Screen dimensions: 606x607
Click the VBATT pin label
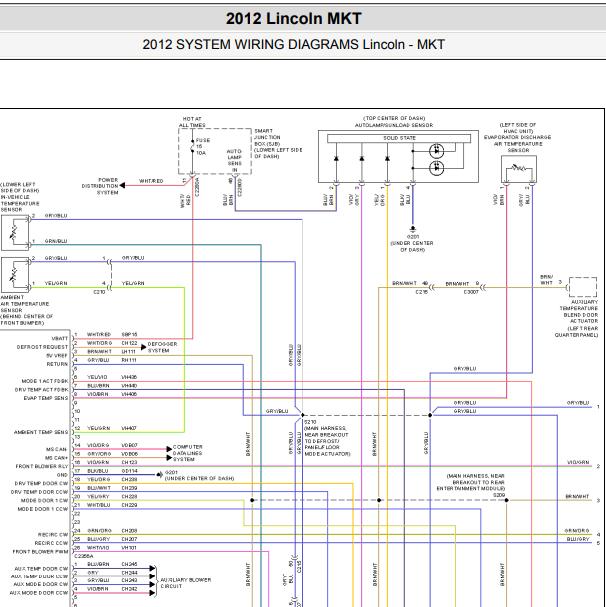(x=60, y=338)
